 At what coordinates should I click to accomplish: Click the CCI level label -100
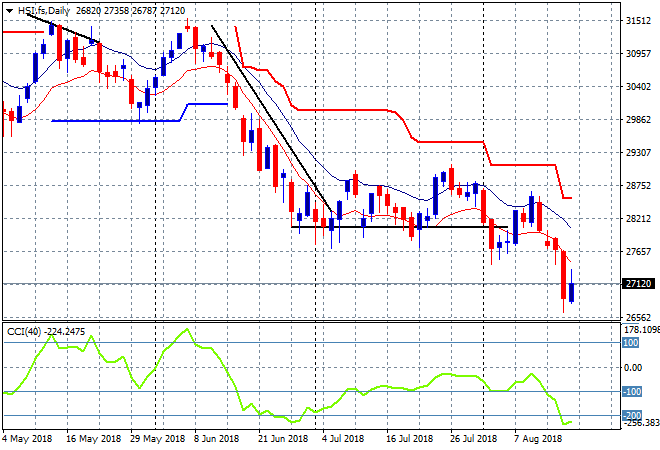(632, 391)
